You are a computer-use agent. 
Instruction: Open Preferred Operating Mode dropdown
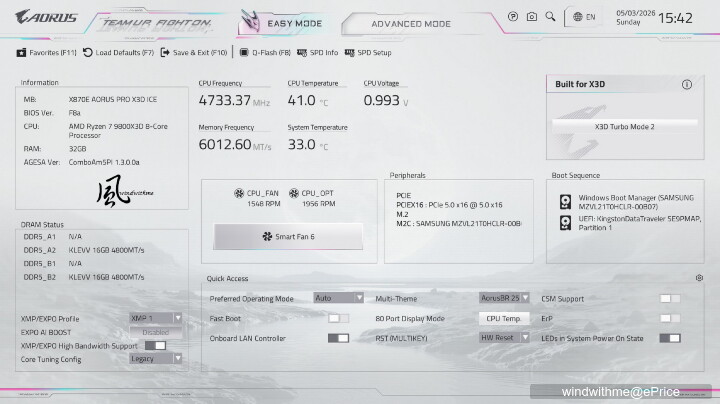(338, 298)
